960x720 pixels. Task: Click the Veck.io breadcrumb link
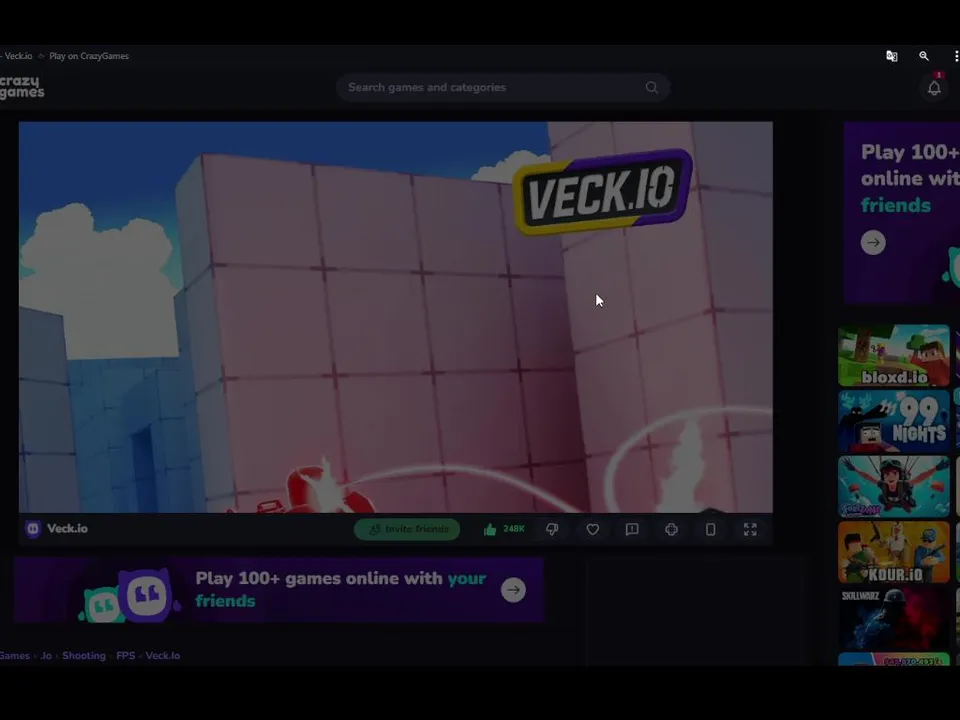coord(163,656)
